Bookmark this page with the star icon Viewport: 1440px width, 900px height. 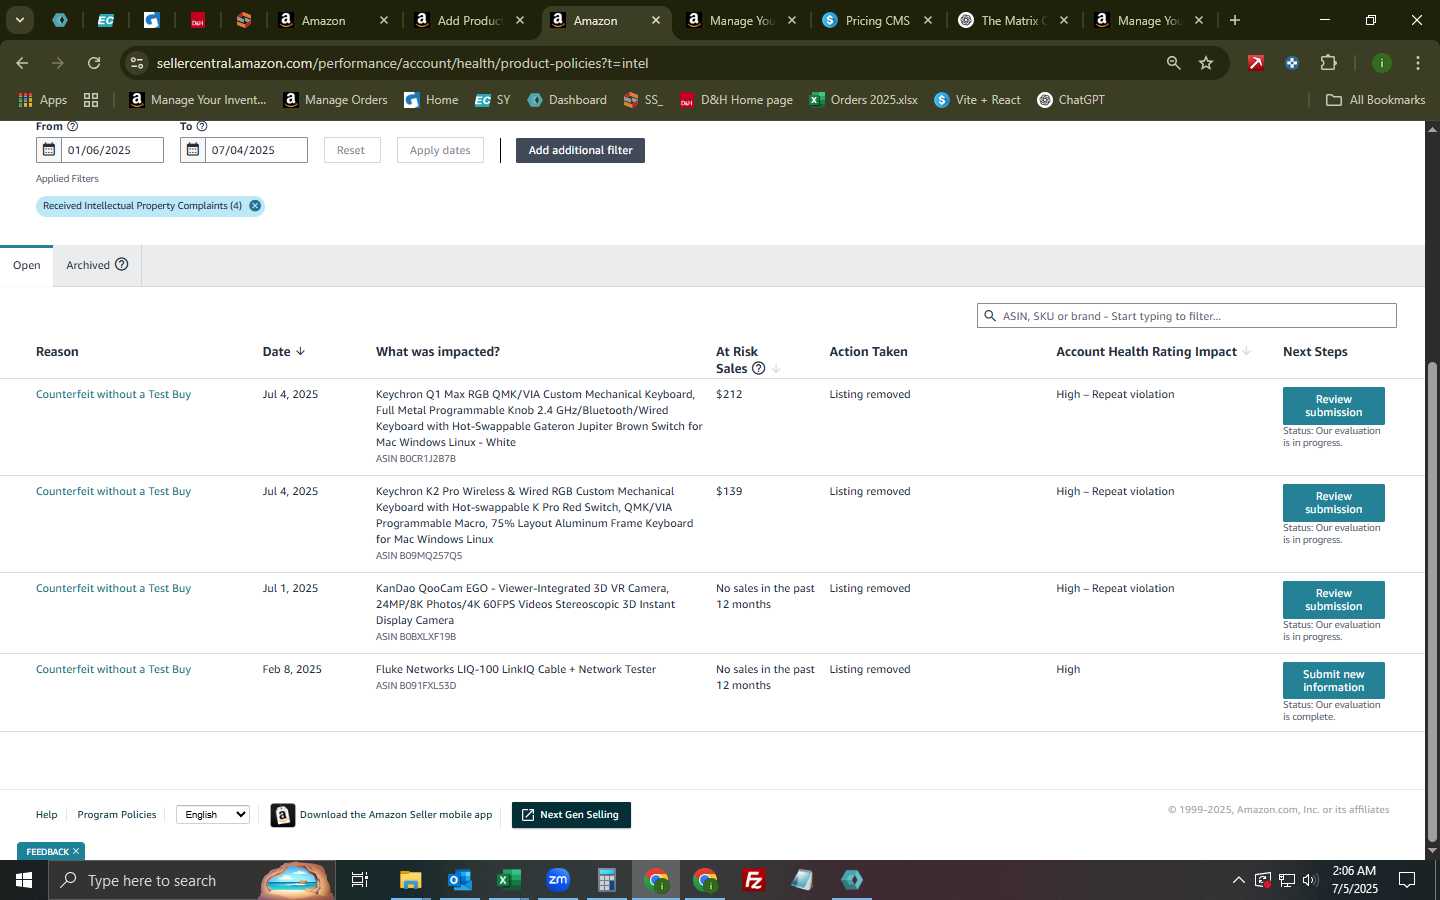1206,63
